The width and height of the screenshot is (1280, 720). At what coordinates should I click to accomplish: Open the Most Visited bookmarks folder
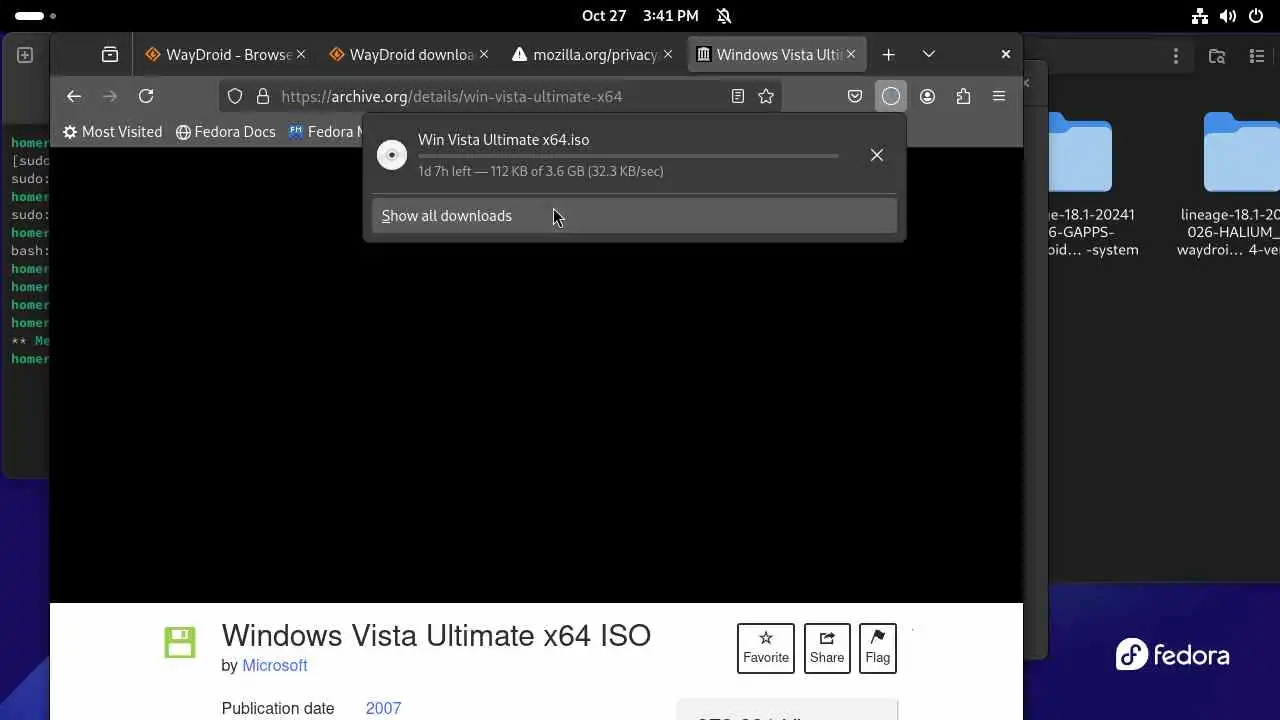pyautogui.click(x=112, y=132)
